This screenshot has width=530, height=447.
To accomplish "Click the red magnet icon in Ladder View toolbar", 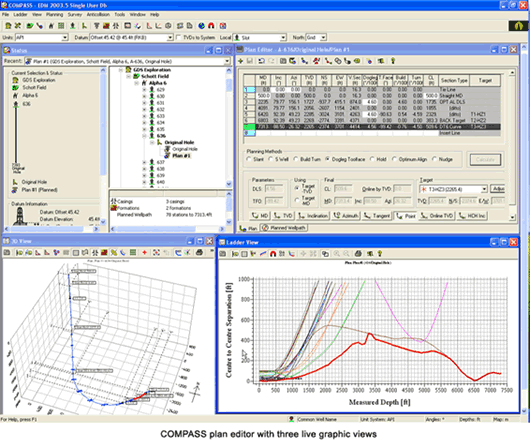I will pos(273,253).
